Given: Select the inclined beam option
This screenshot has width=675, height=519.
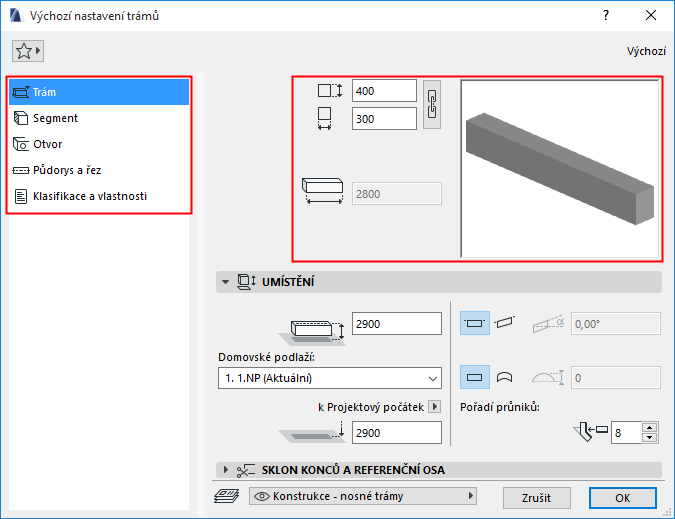Looking at the screenshot, I should pyautogui.click(x=504, y=323).
